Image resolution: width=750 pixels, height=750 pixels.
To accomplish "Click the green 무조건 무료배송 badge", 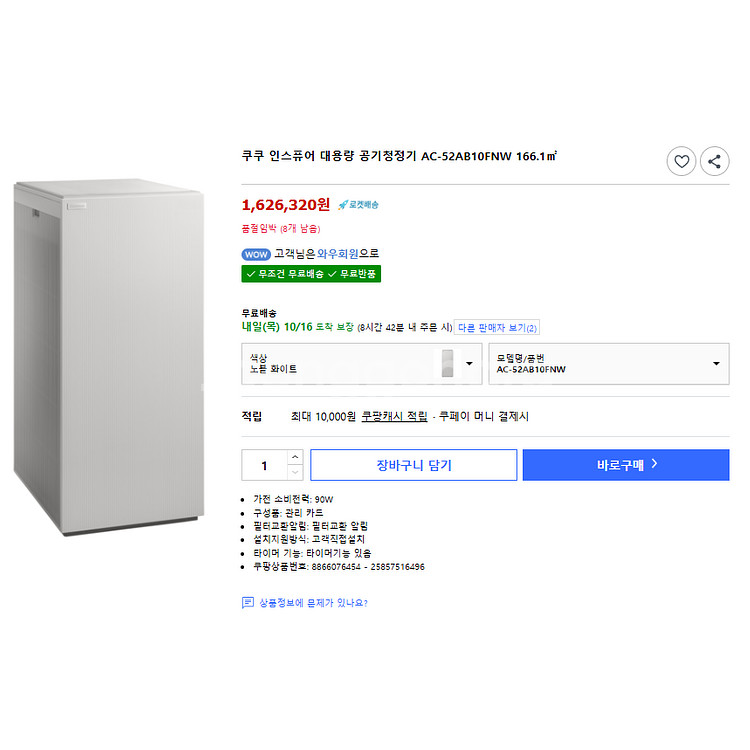I will coord(283,273).
